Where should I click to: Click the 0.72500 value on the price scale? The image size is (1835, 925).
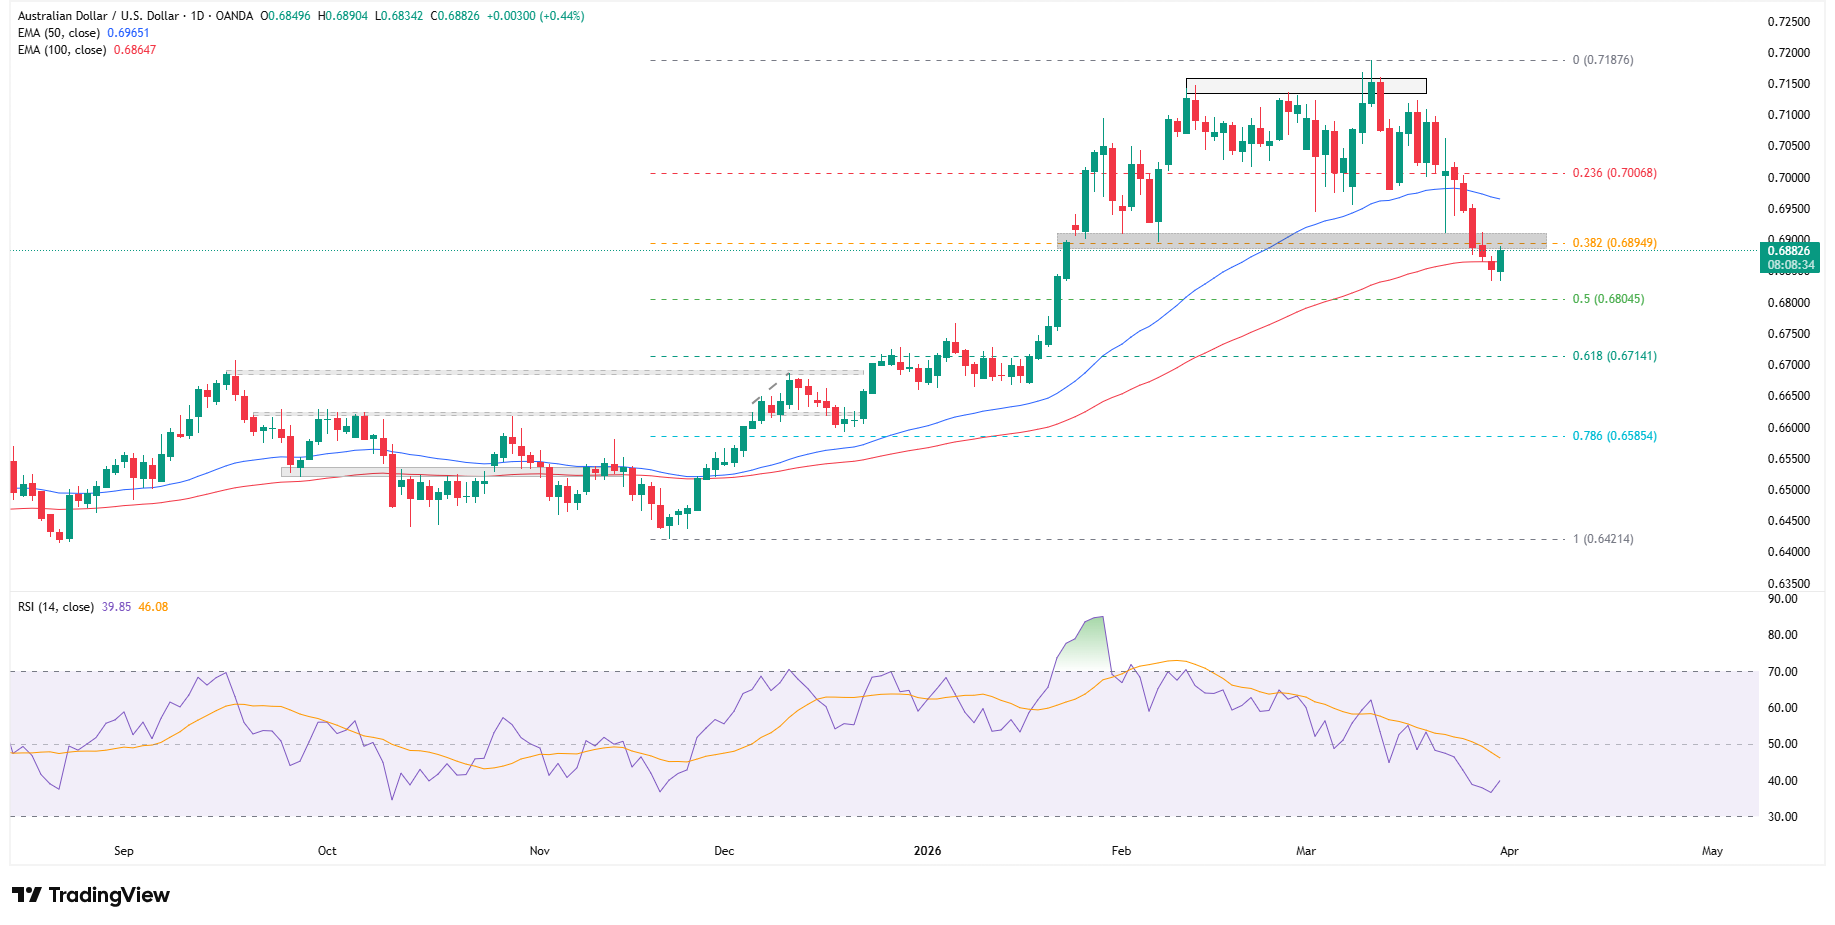[1788, 22]
